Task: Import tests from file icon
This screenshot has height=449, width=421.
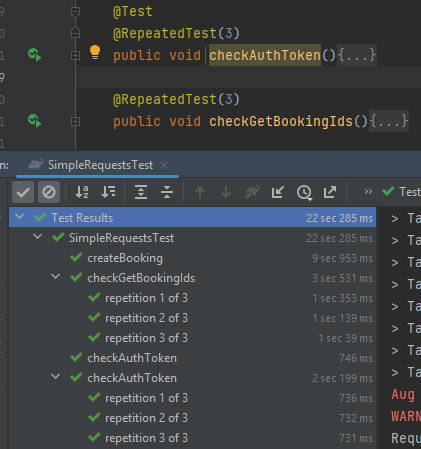Action: [x=278, y=192]
